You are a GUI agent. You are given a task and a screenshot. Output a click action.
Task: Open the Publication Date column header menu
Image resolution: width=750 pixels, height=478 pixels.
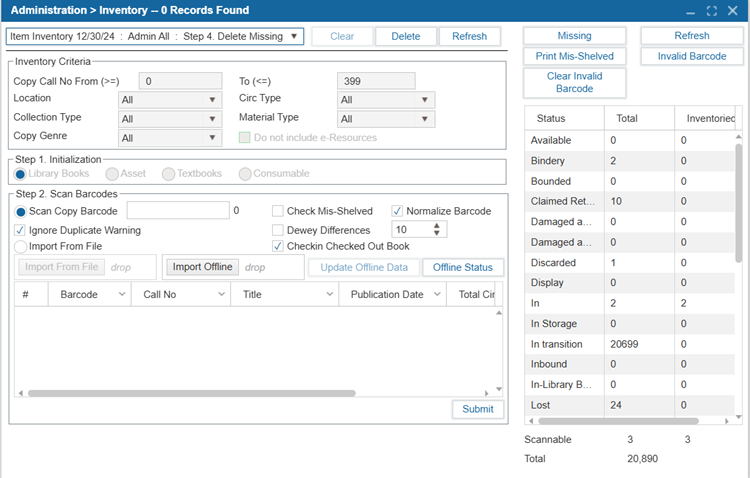[x=437, y=294]
